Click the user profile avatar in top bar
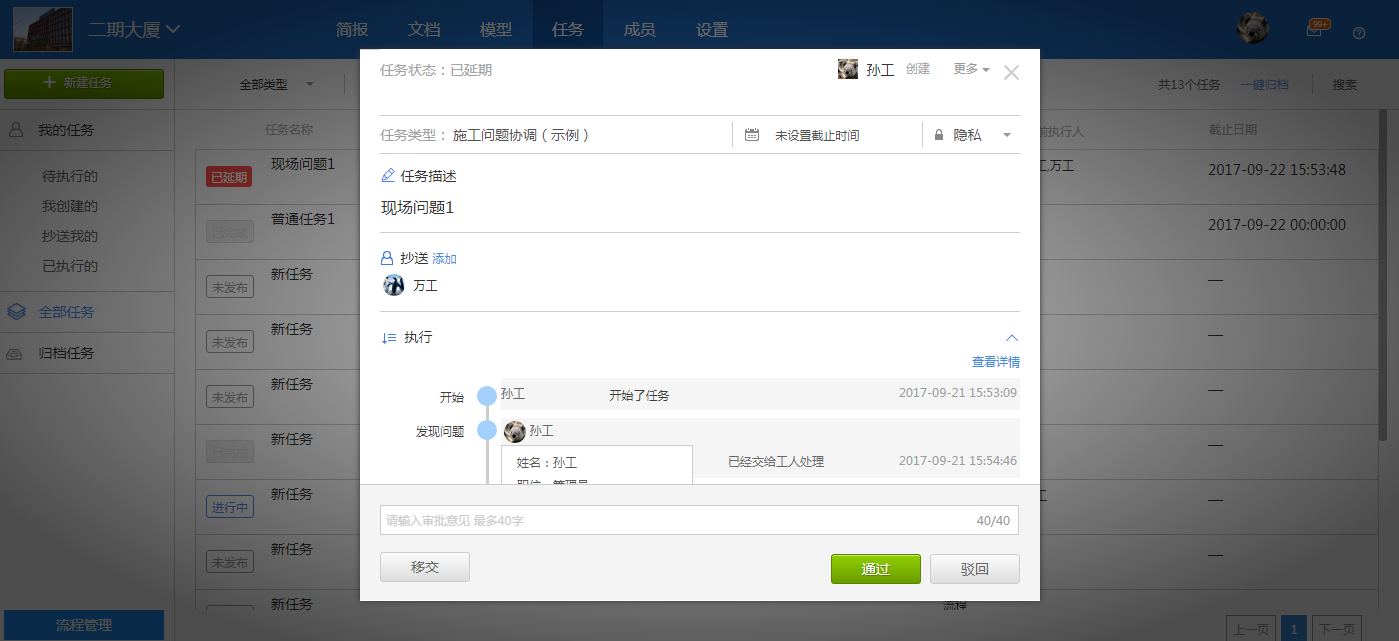The height and width of the screenshot is (641, 1399). [1252, 29]
